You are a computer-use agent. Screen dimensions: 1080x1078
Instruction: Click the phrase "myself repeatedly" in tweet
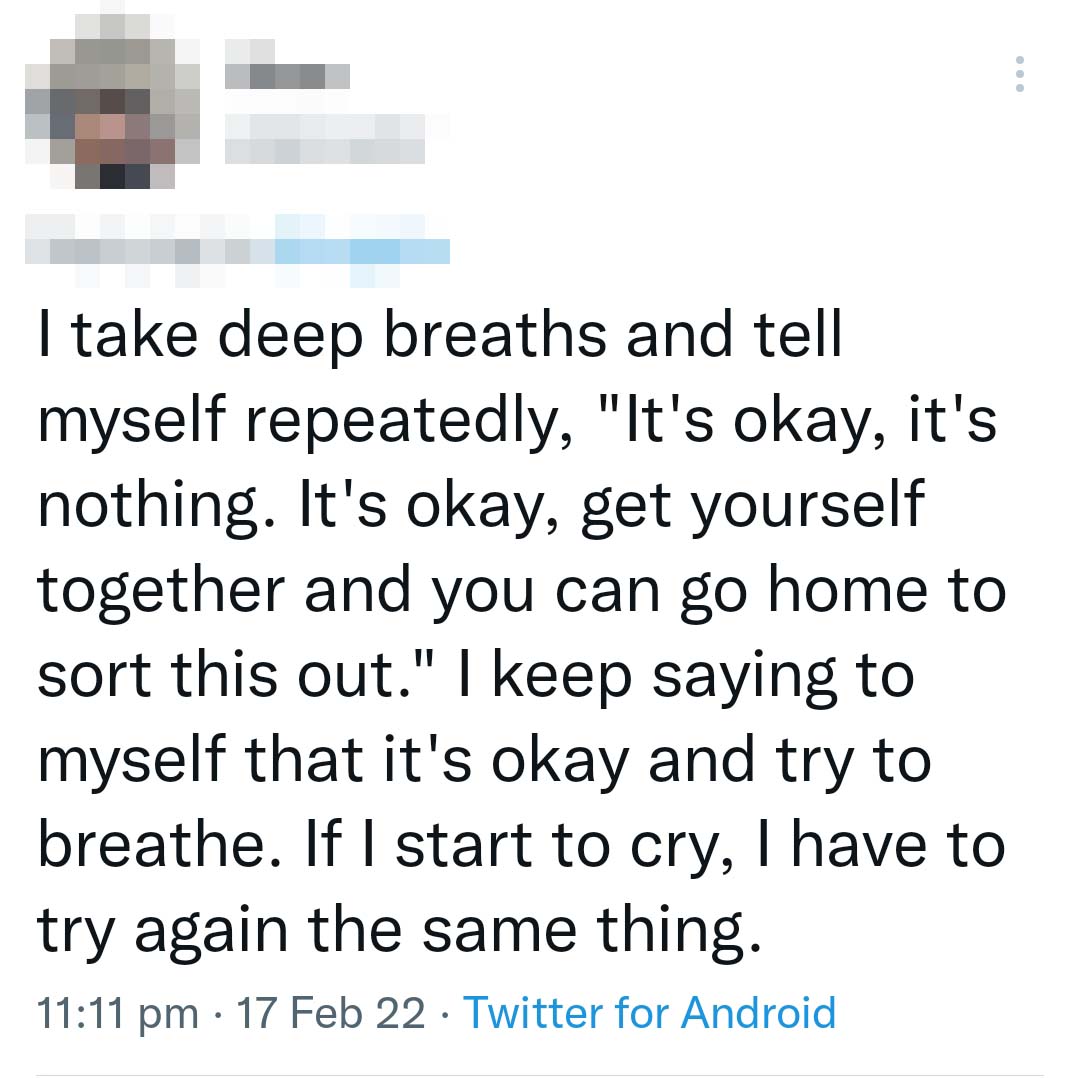click(x=305, y=421)
